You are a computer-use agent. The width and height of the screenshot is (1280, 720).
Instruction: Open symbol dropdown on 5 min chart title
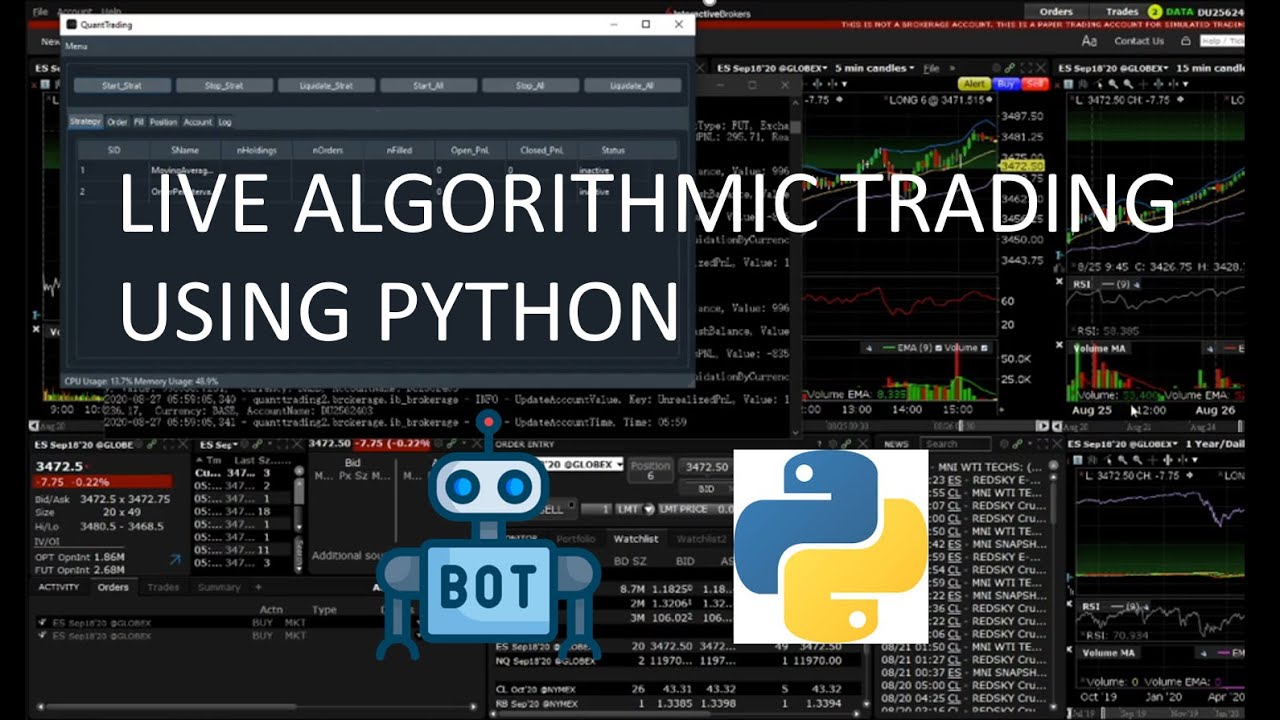tap(825, 68)
